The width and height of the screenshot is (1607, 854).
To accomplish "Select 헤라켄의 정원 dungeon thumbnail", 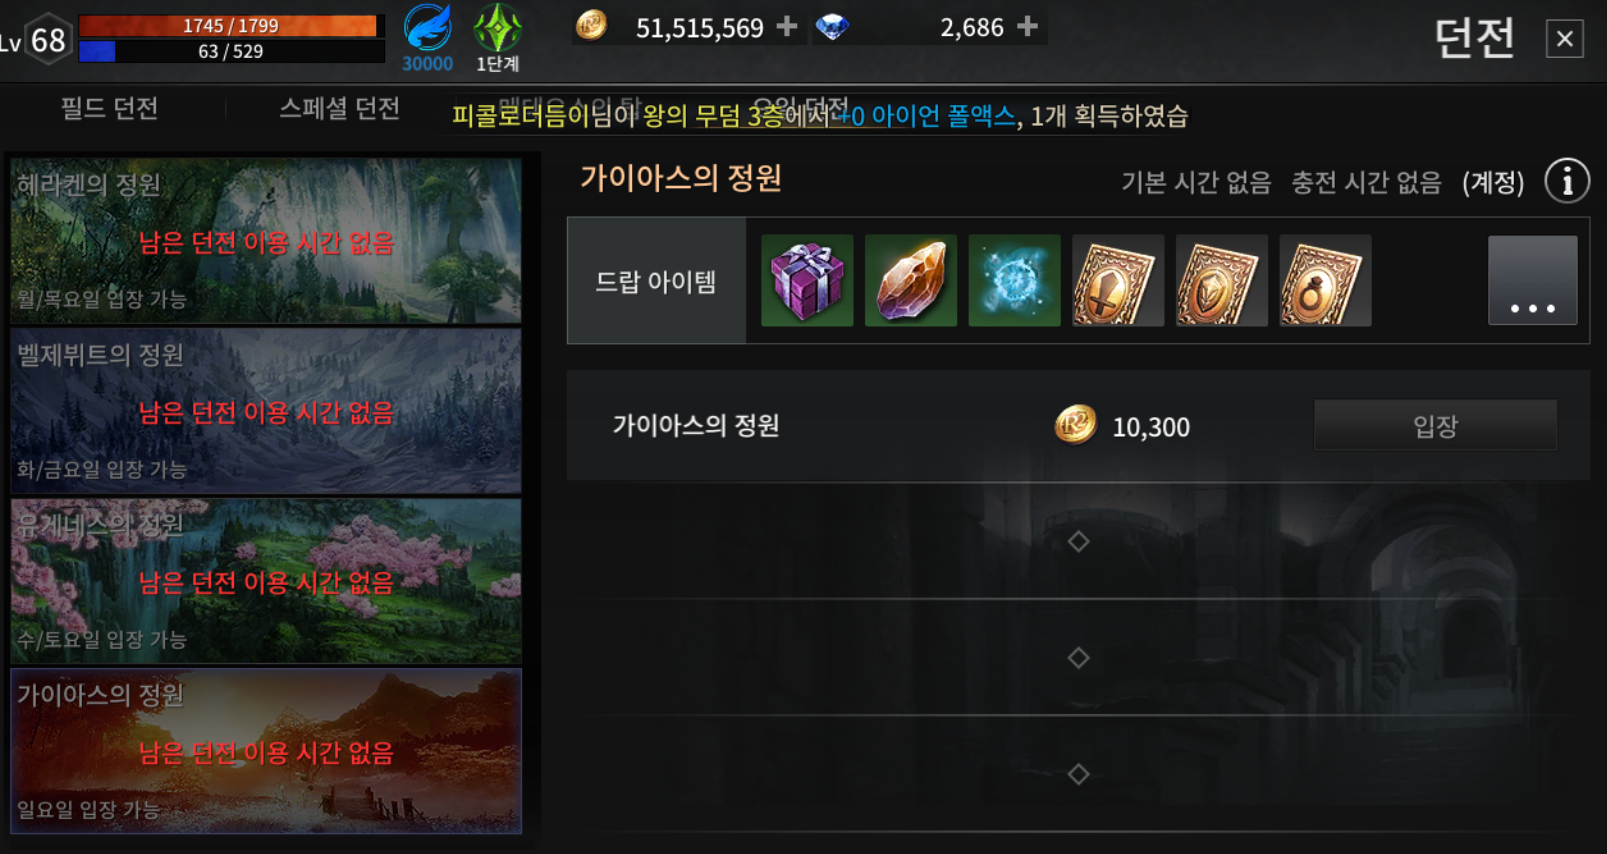I will click(266, 240).
